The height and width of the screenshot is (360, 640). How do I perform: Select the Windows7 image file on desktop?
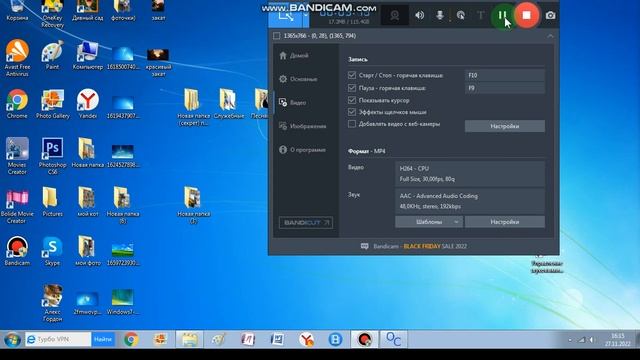[122, 302]
